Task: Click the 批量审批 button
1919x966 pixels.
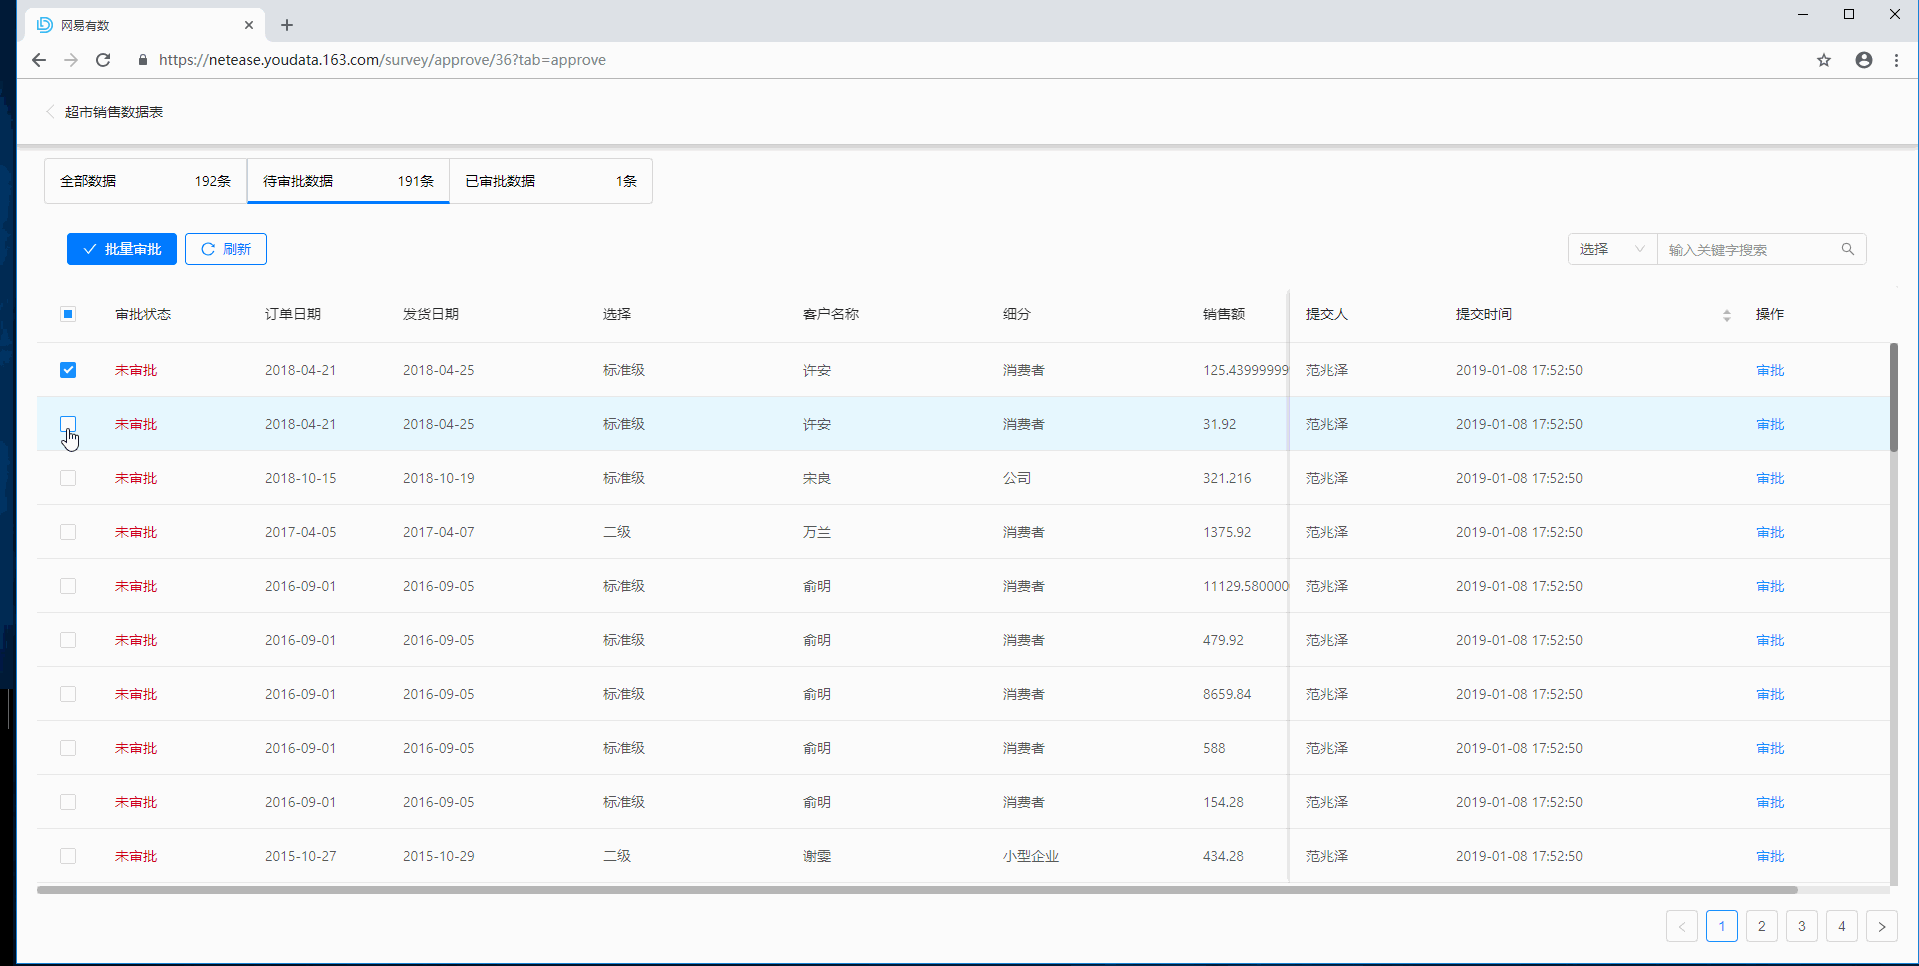Action: 122,249
